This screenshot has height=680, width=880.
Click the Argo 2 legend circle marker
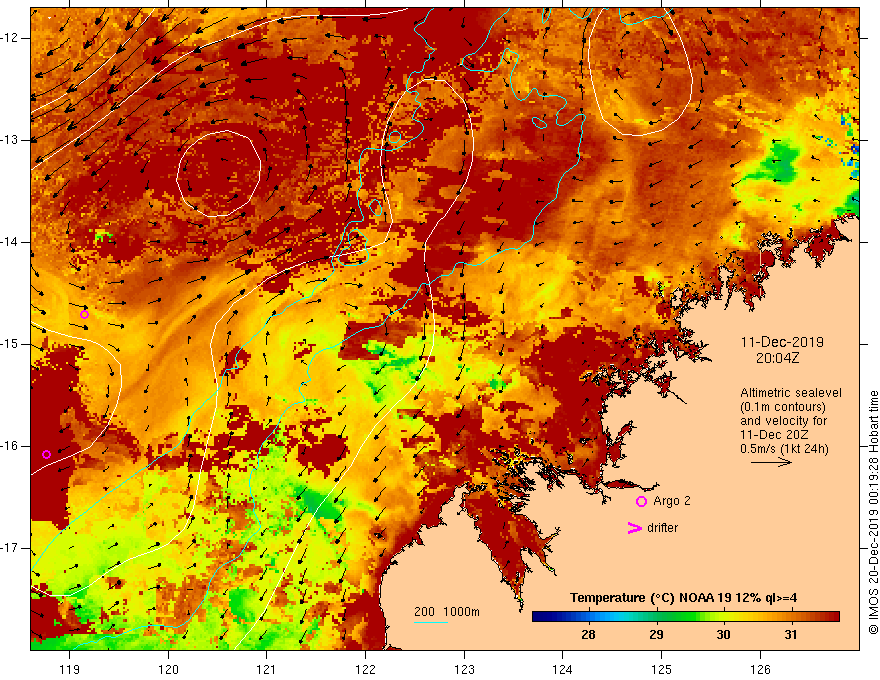point(641,502)
